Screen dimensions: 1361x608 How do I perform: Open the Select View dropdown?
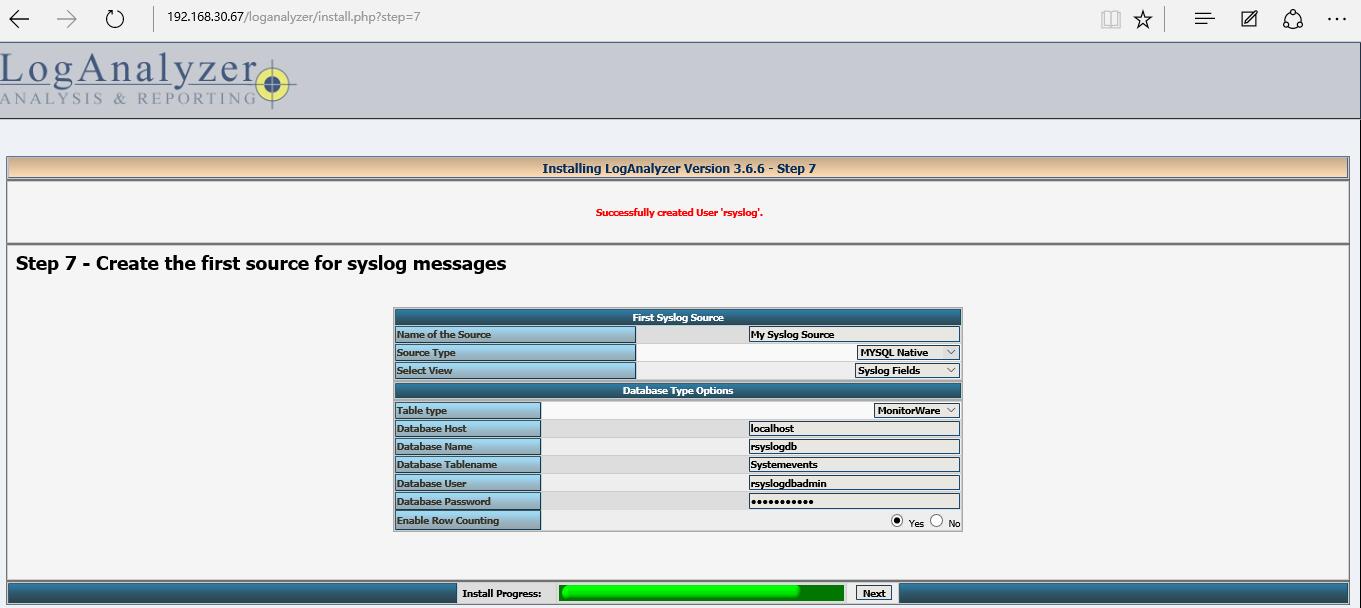pyautogui.click(x=907, y=370)
